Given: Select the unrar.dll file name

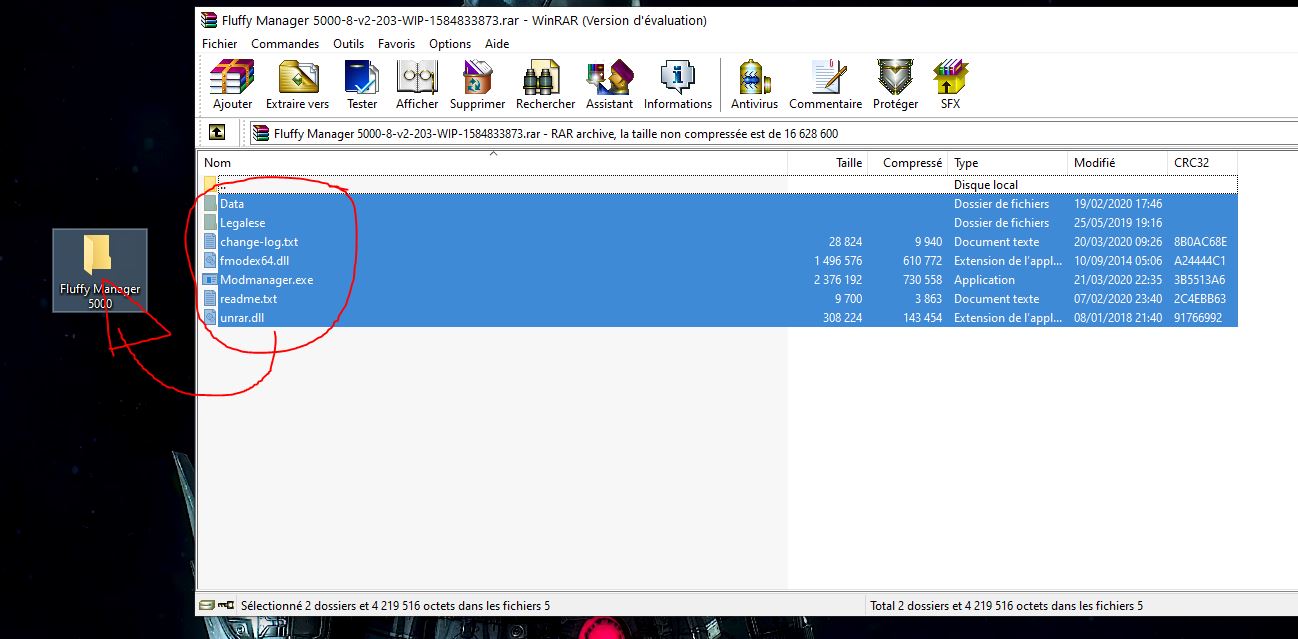Looking at the screenshot, I should coord(242,318).
